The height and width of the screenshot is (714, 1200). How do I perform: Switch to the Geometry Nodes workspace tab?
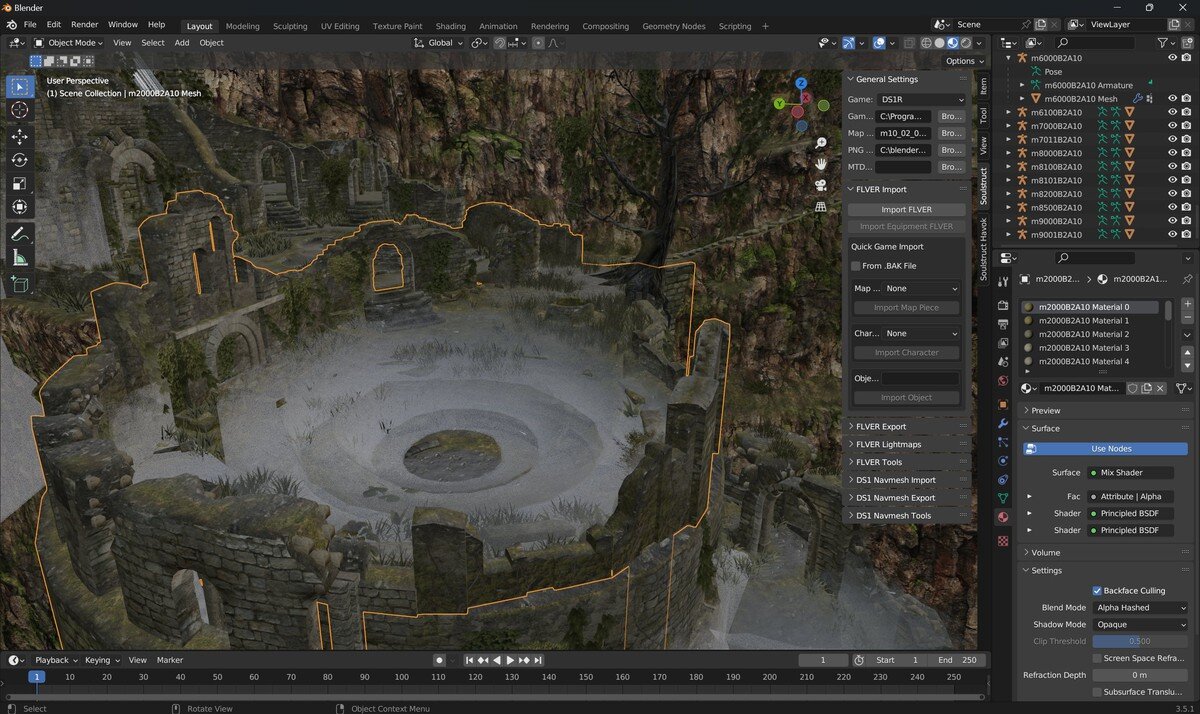[x=673, y=26]
